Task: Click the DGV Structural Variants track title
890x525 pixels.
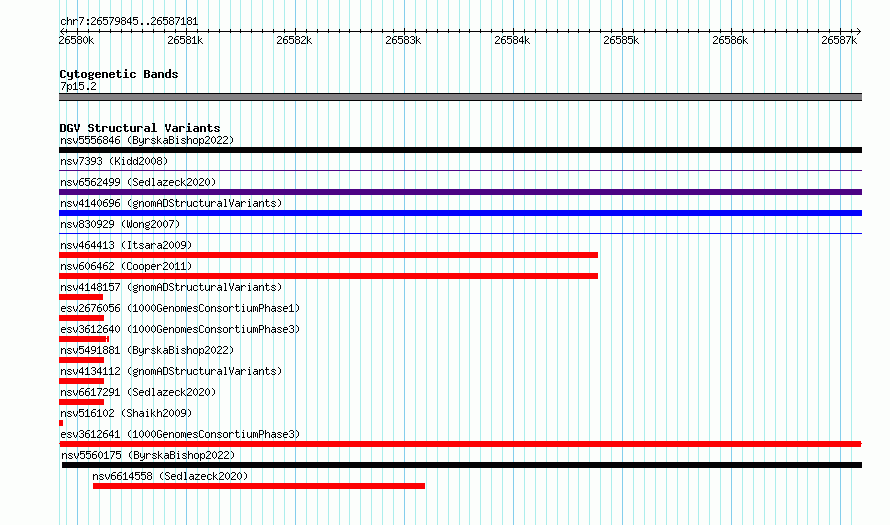Action: coord(140,128)
